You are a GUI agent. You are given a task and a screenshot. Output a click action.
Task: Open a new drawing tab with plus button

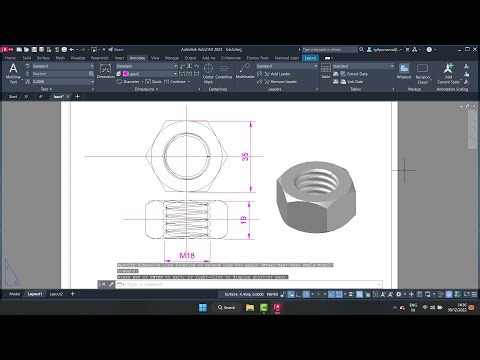pos(78,97)
